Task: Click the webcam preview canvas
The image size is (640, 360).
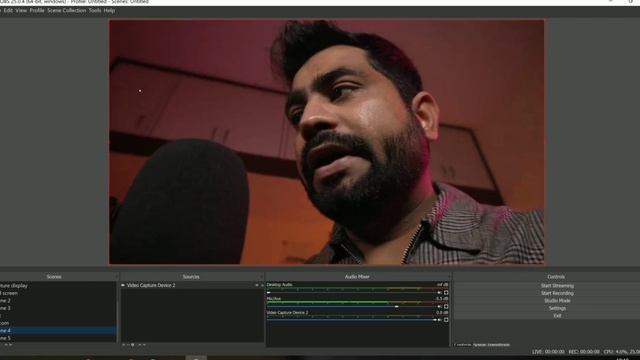Action: coord(327,142)
